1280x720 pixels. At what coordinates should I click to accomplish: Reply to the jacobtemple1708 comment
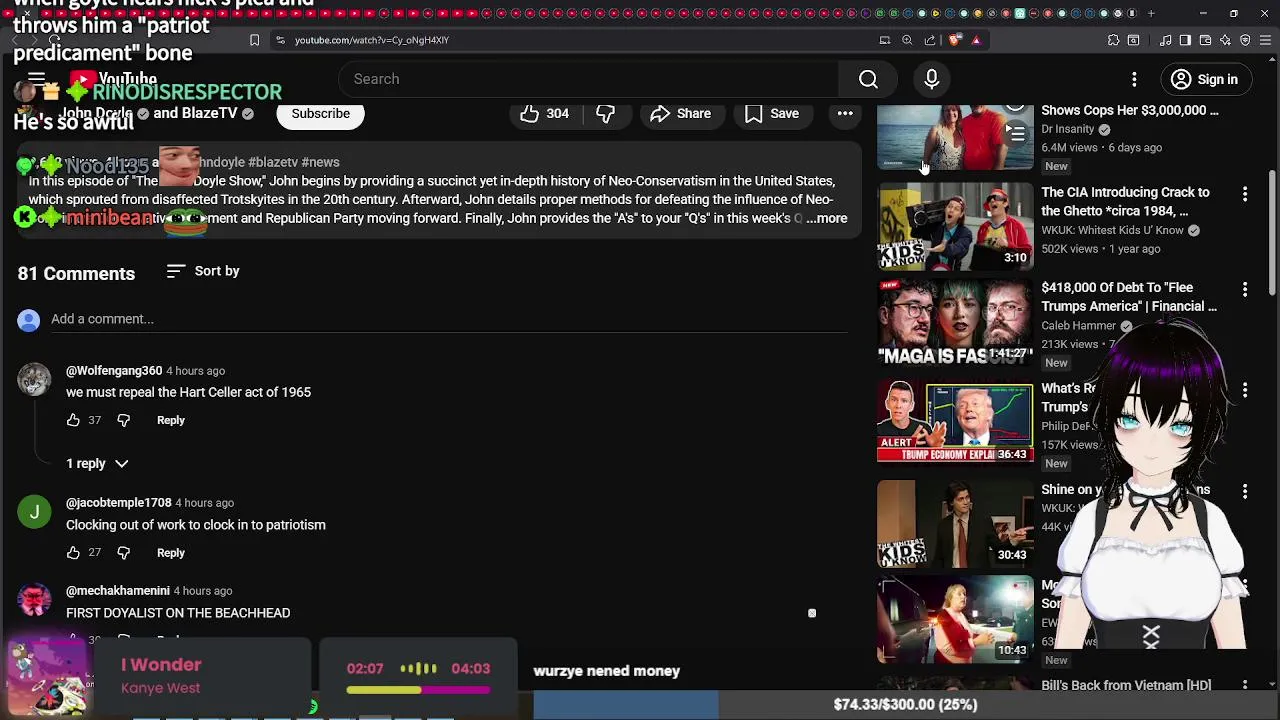[171, 552]
